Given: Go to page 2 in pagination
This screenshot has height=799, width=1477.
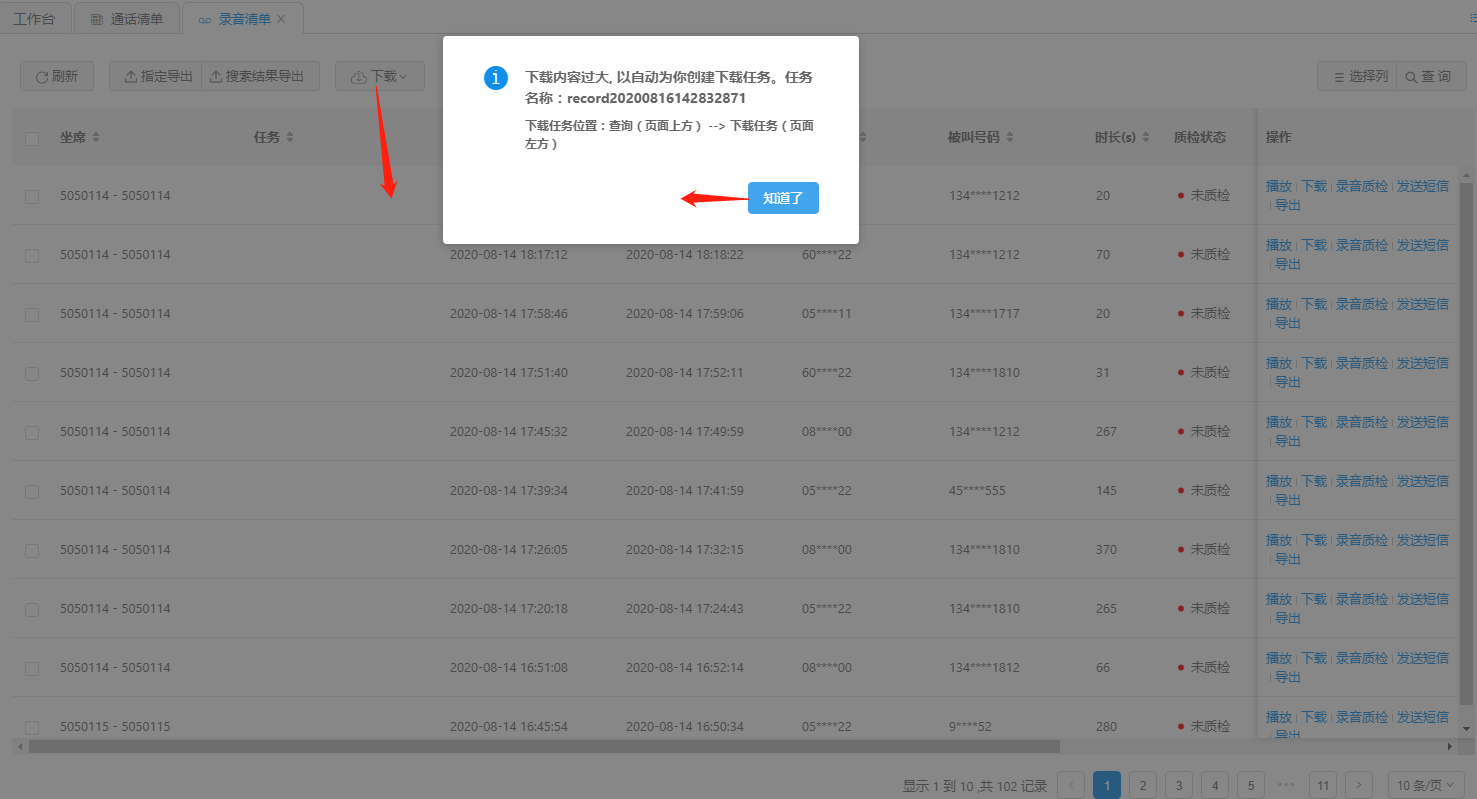Looking at the screenshot, I should pos(1143,785).
